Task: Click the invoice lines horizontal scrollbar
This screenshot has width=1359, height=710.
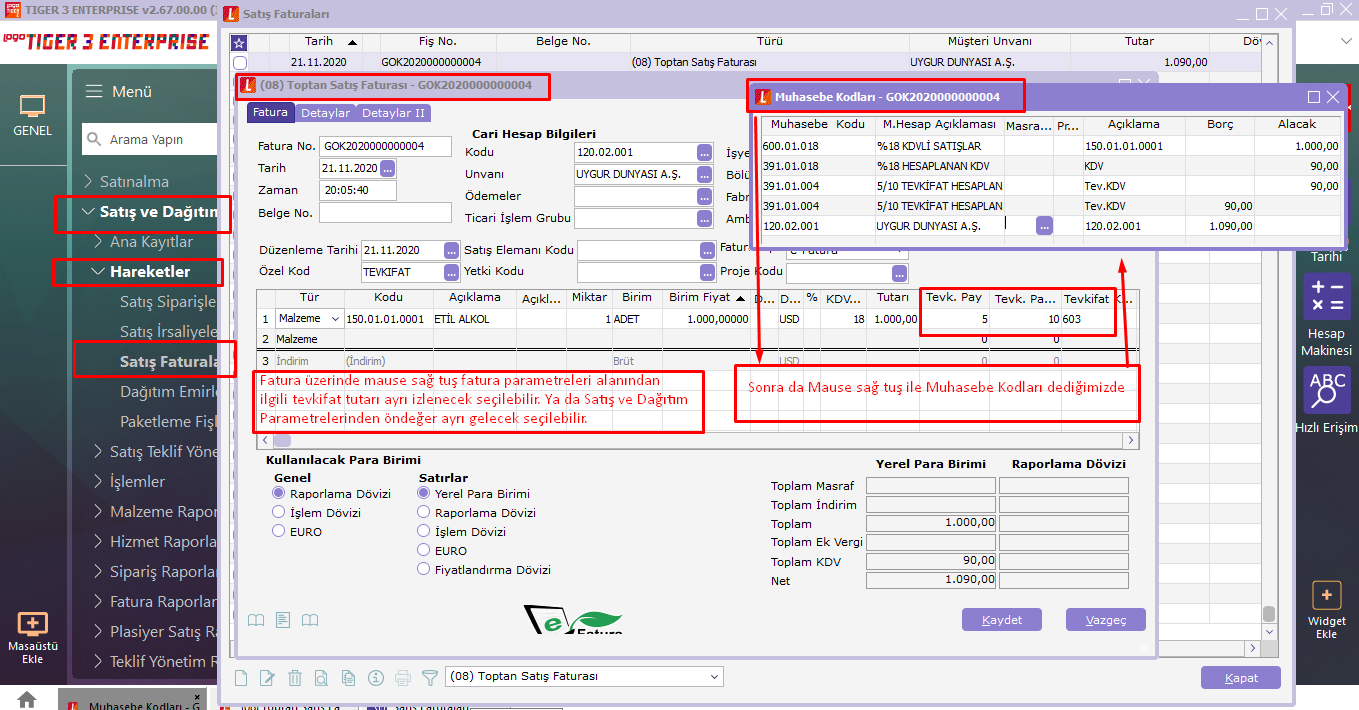Action: tap(698, 440)
